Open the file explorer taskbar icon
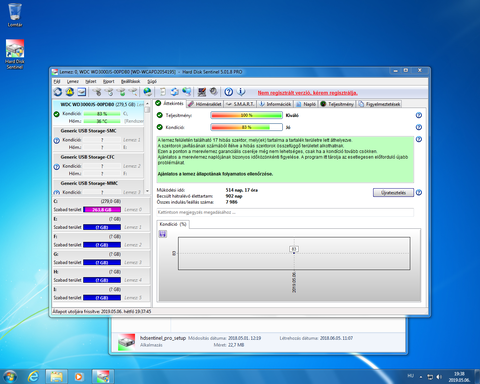 (56, 377)
